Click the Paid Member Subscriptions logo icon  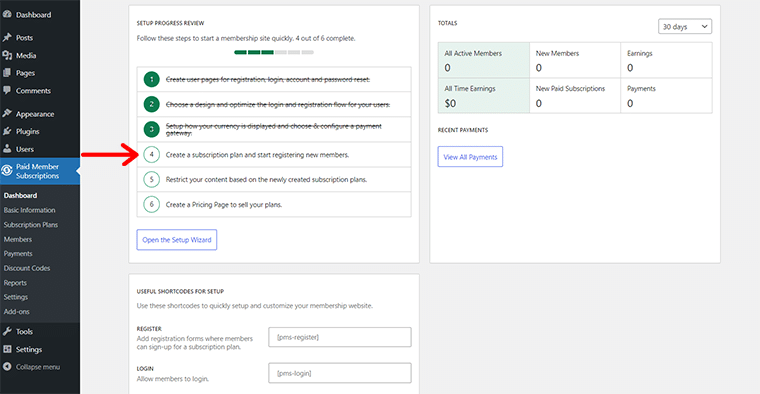(7, 171)
